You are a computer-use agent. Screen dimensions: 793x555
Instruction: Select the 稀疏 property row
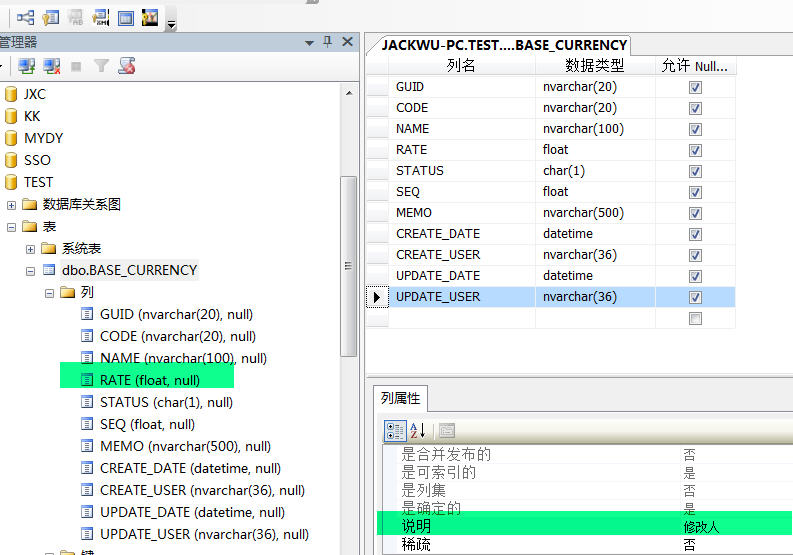pos(587,544)
